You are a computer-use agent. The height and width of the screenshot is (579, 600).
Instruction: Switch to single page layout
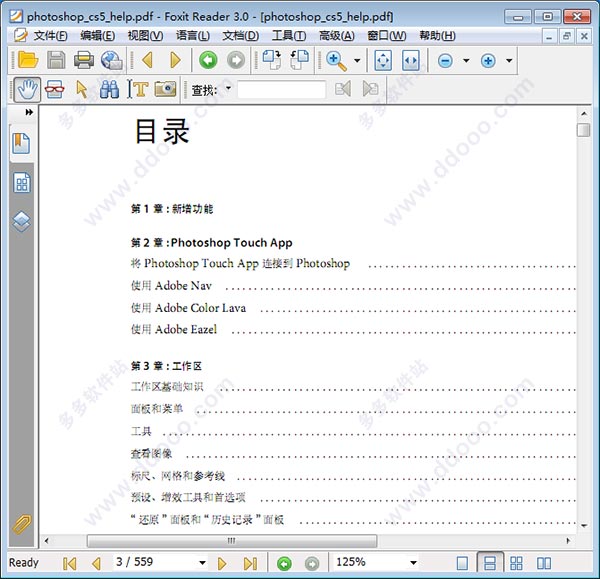point(462,563)
